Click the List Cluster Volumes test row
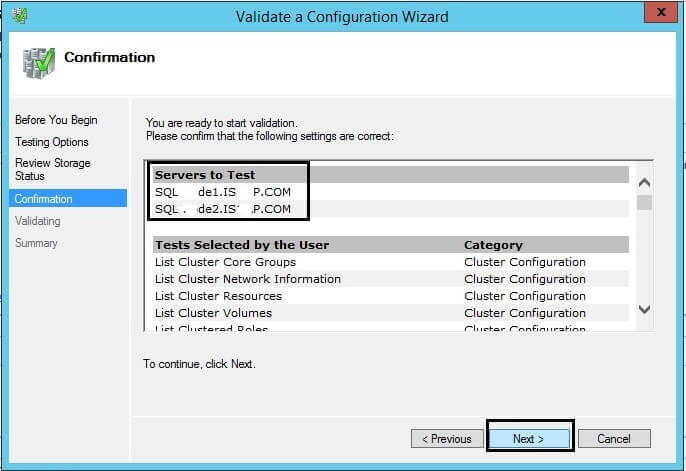686x471 pixels. [x=213, y=313]
